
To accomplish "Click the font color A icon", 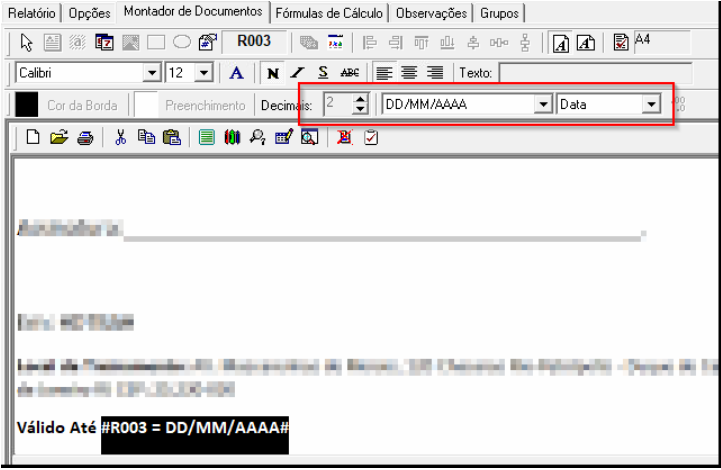I will pyautogui.click(x=236, y=73).
